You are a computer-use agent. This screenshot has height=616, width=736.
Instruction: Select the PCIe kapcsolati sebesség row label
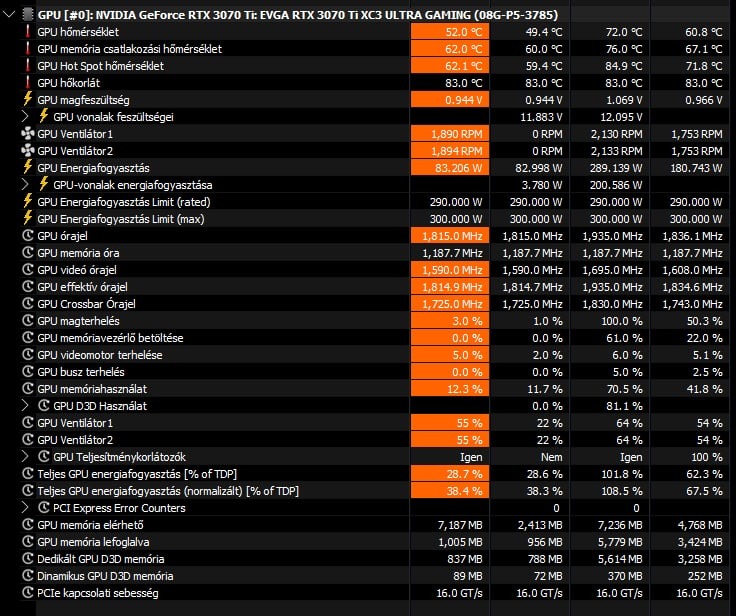[97, 593]
